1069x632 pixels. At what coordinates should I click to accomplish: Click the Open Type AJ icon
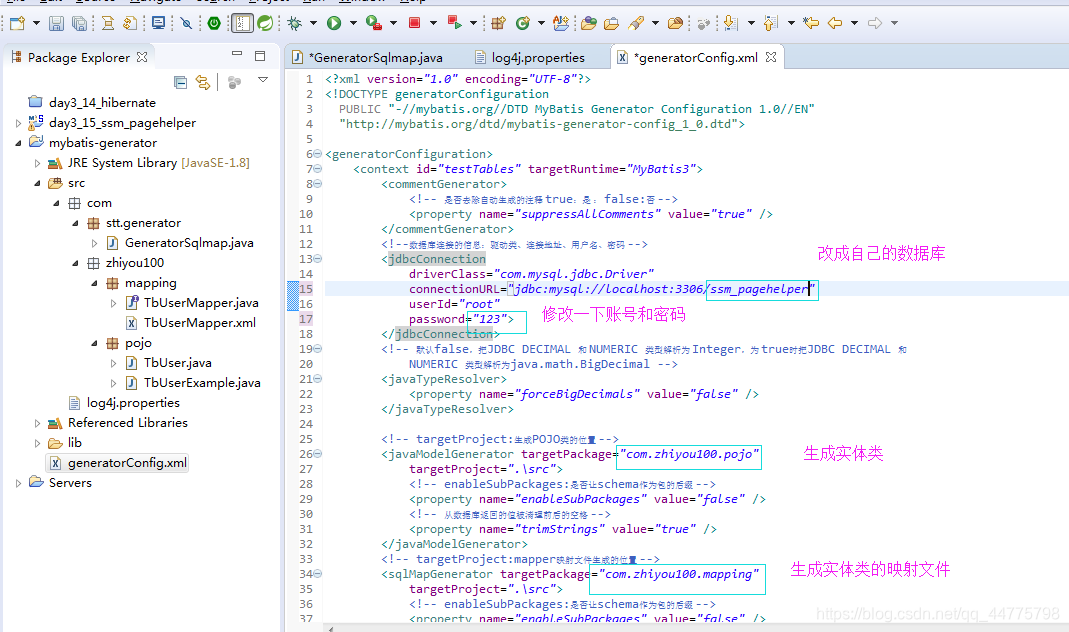click(x=561, y=23)
